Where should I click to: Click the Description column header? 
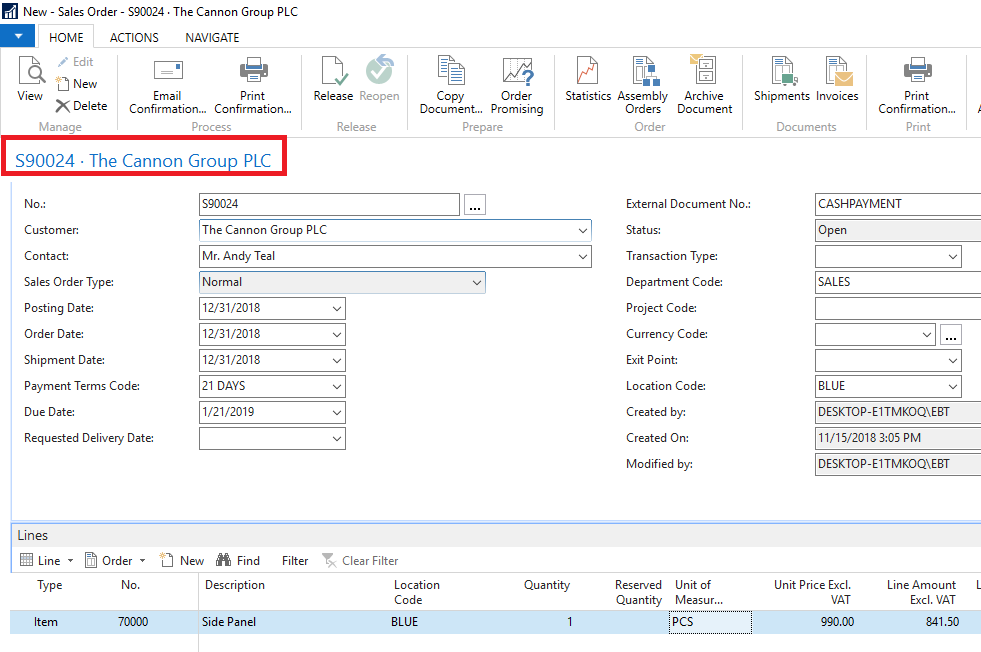(235, 585)
